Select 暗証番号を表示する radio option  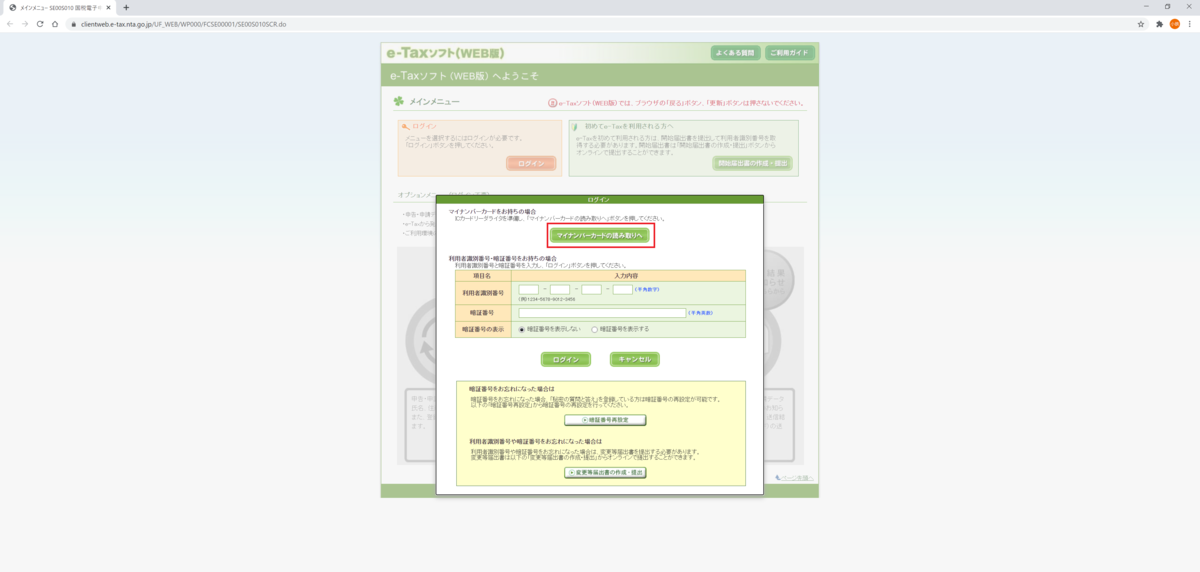pos(595,329)
